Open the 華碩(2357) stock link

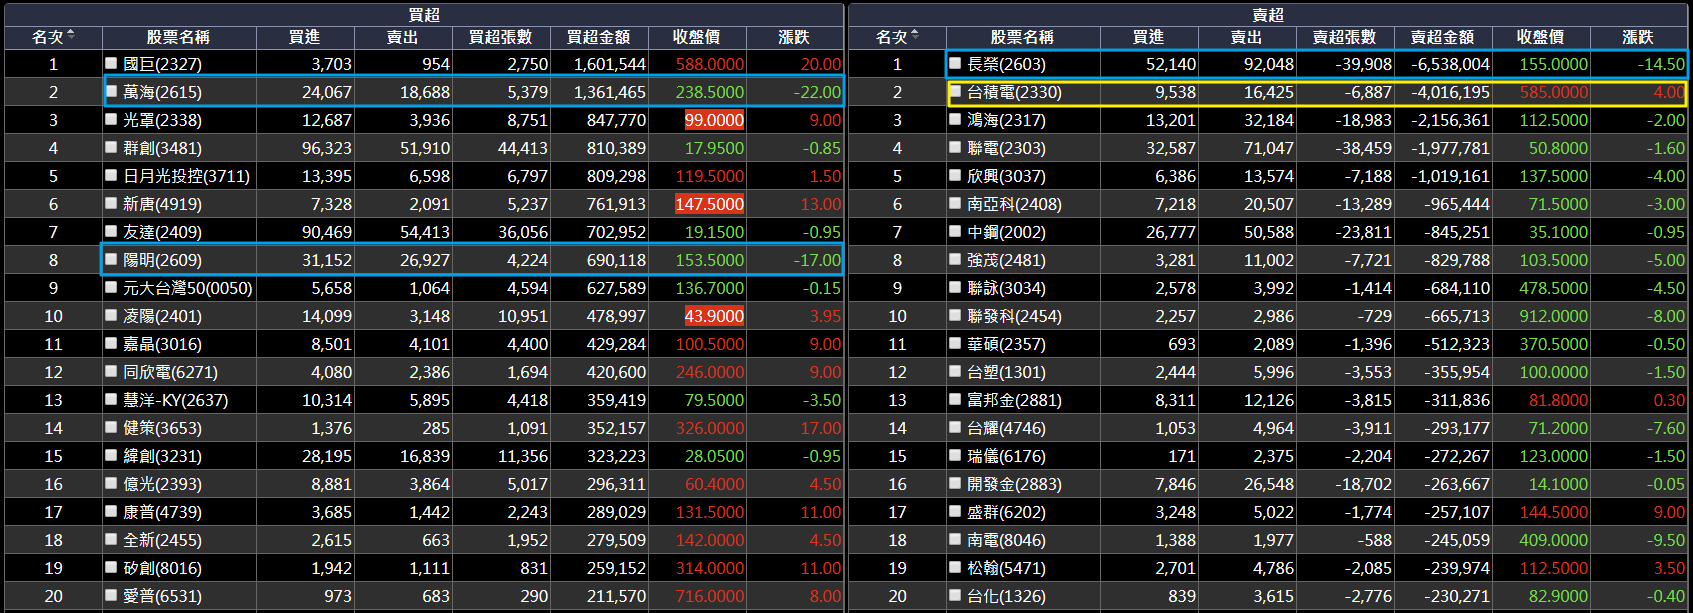tap(1006, 344)
